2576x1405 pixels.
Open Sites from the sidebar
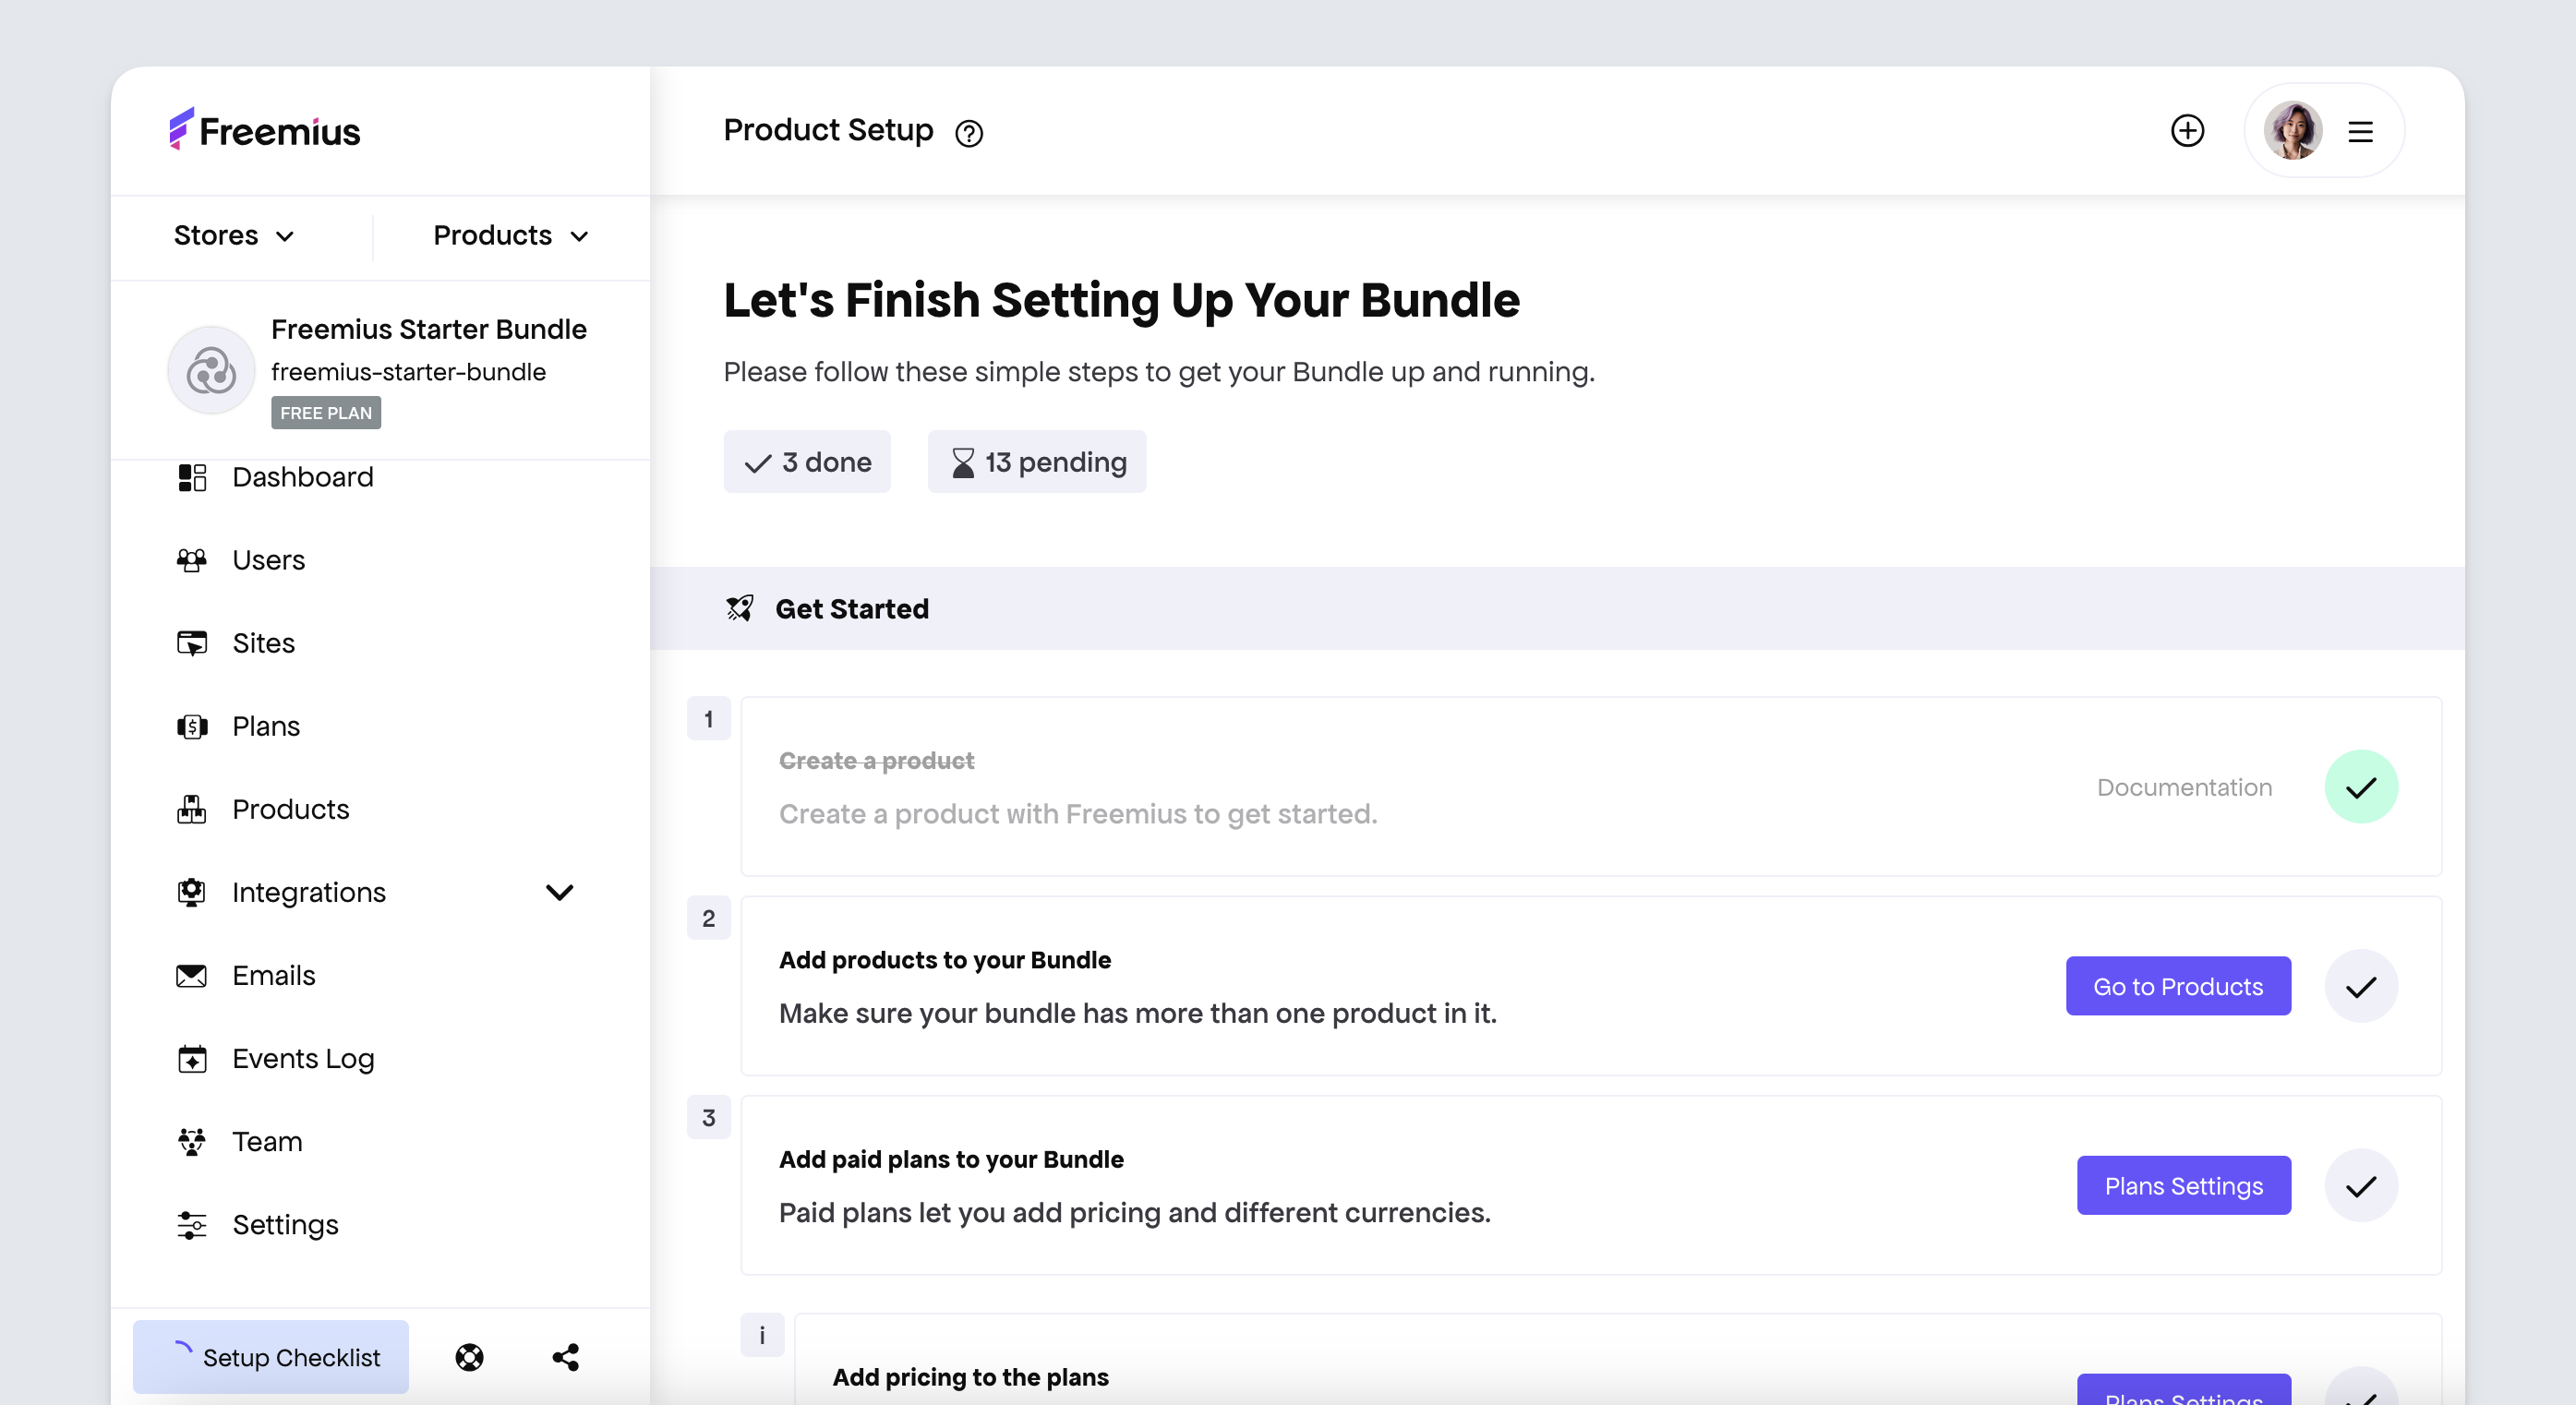click(x=263, y=643)
